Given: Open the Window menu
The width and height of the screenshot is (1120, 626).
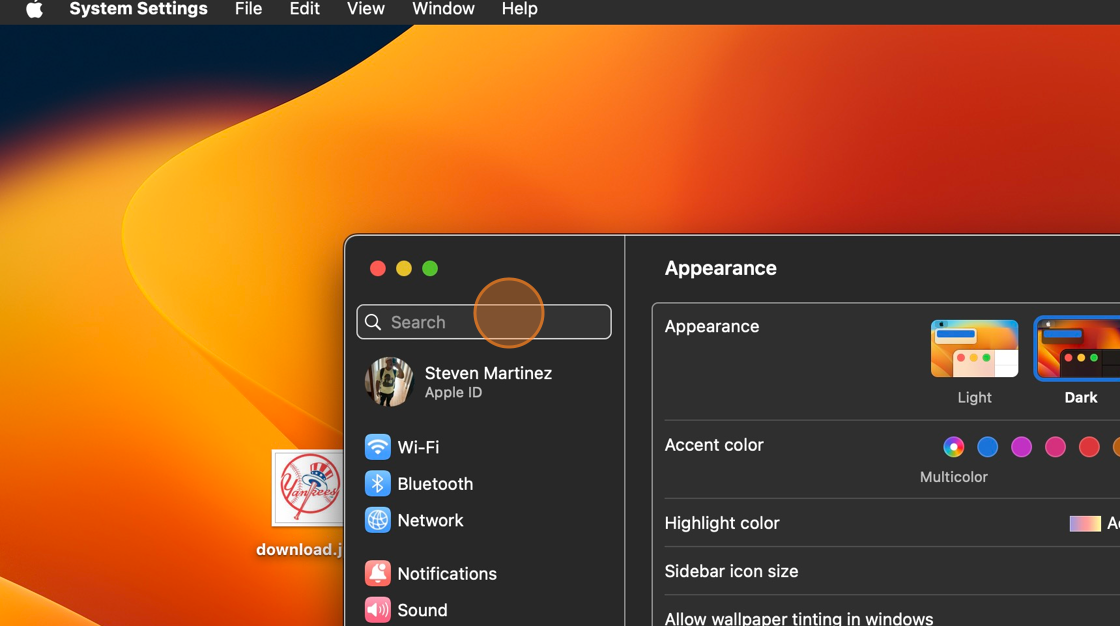Looking at the screenshot, I should (x=443, y=9).
